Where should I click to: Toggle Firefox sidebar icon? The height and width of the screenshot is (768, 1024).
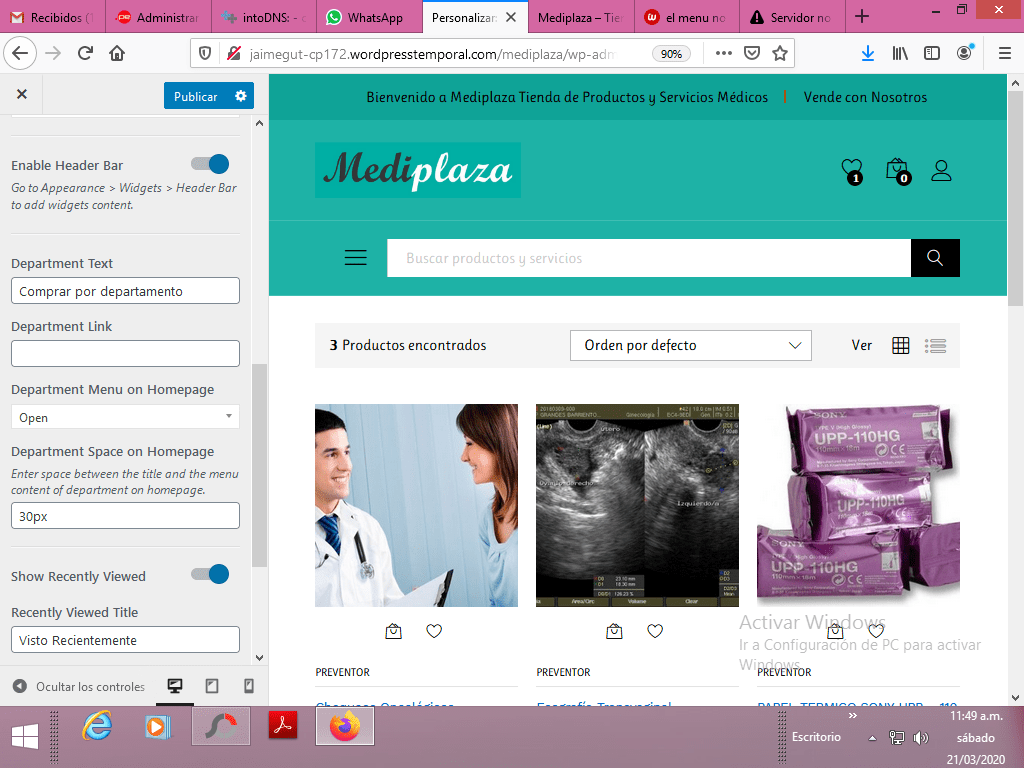(x=932, y=53)
